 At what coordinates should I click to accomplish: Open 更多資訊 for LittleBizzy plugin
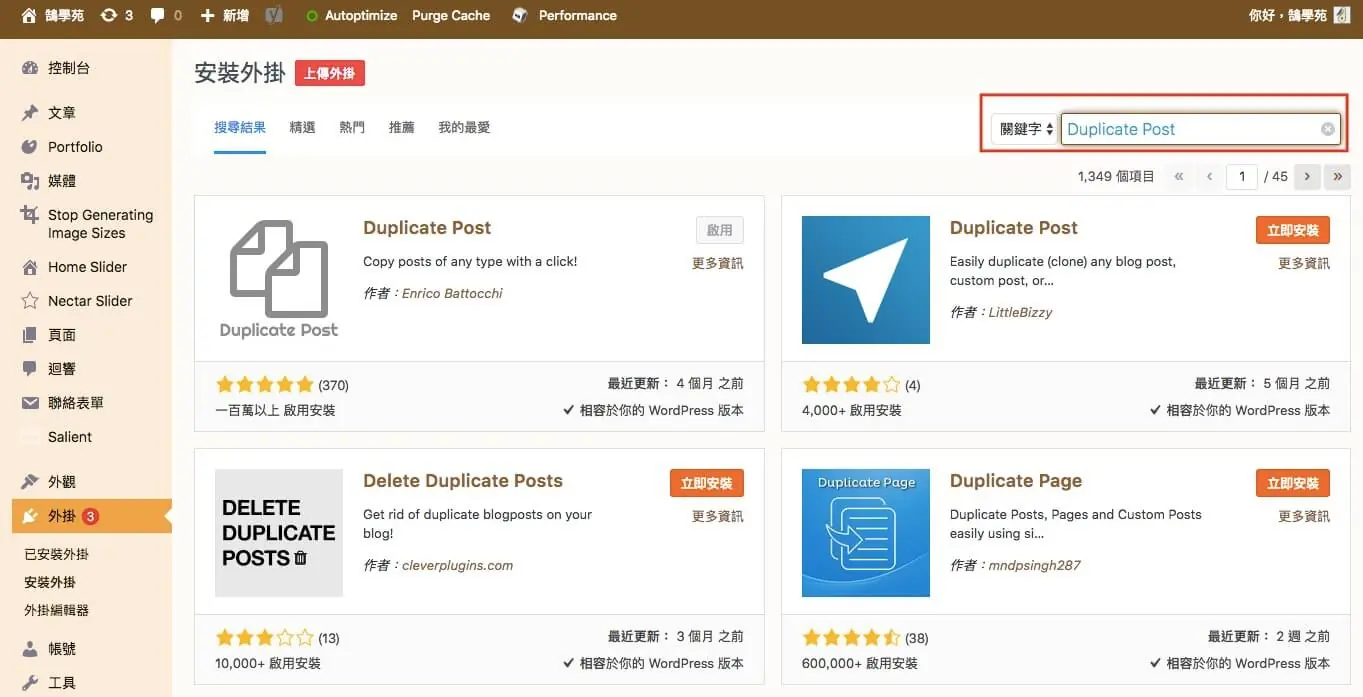coord(1304,264)
